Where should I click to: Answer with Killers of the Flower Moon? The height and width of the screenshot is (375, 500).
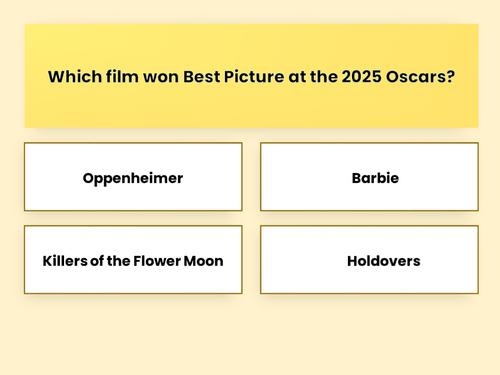click(133, 259)
